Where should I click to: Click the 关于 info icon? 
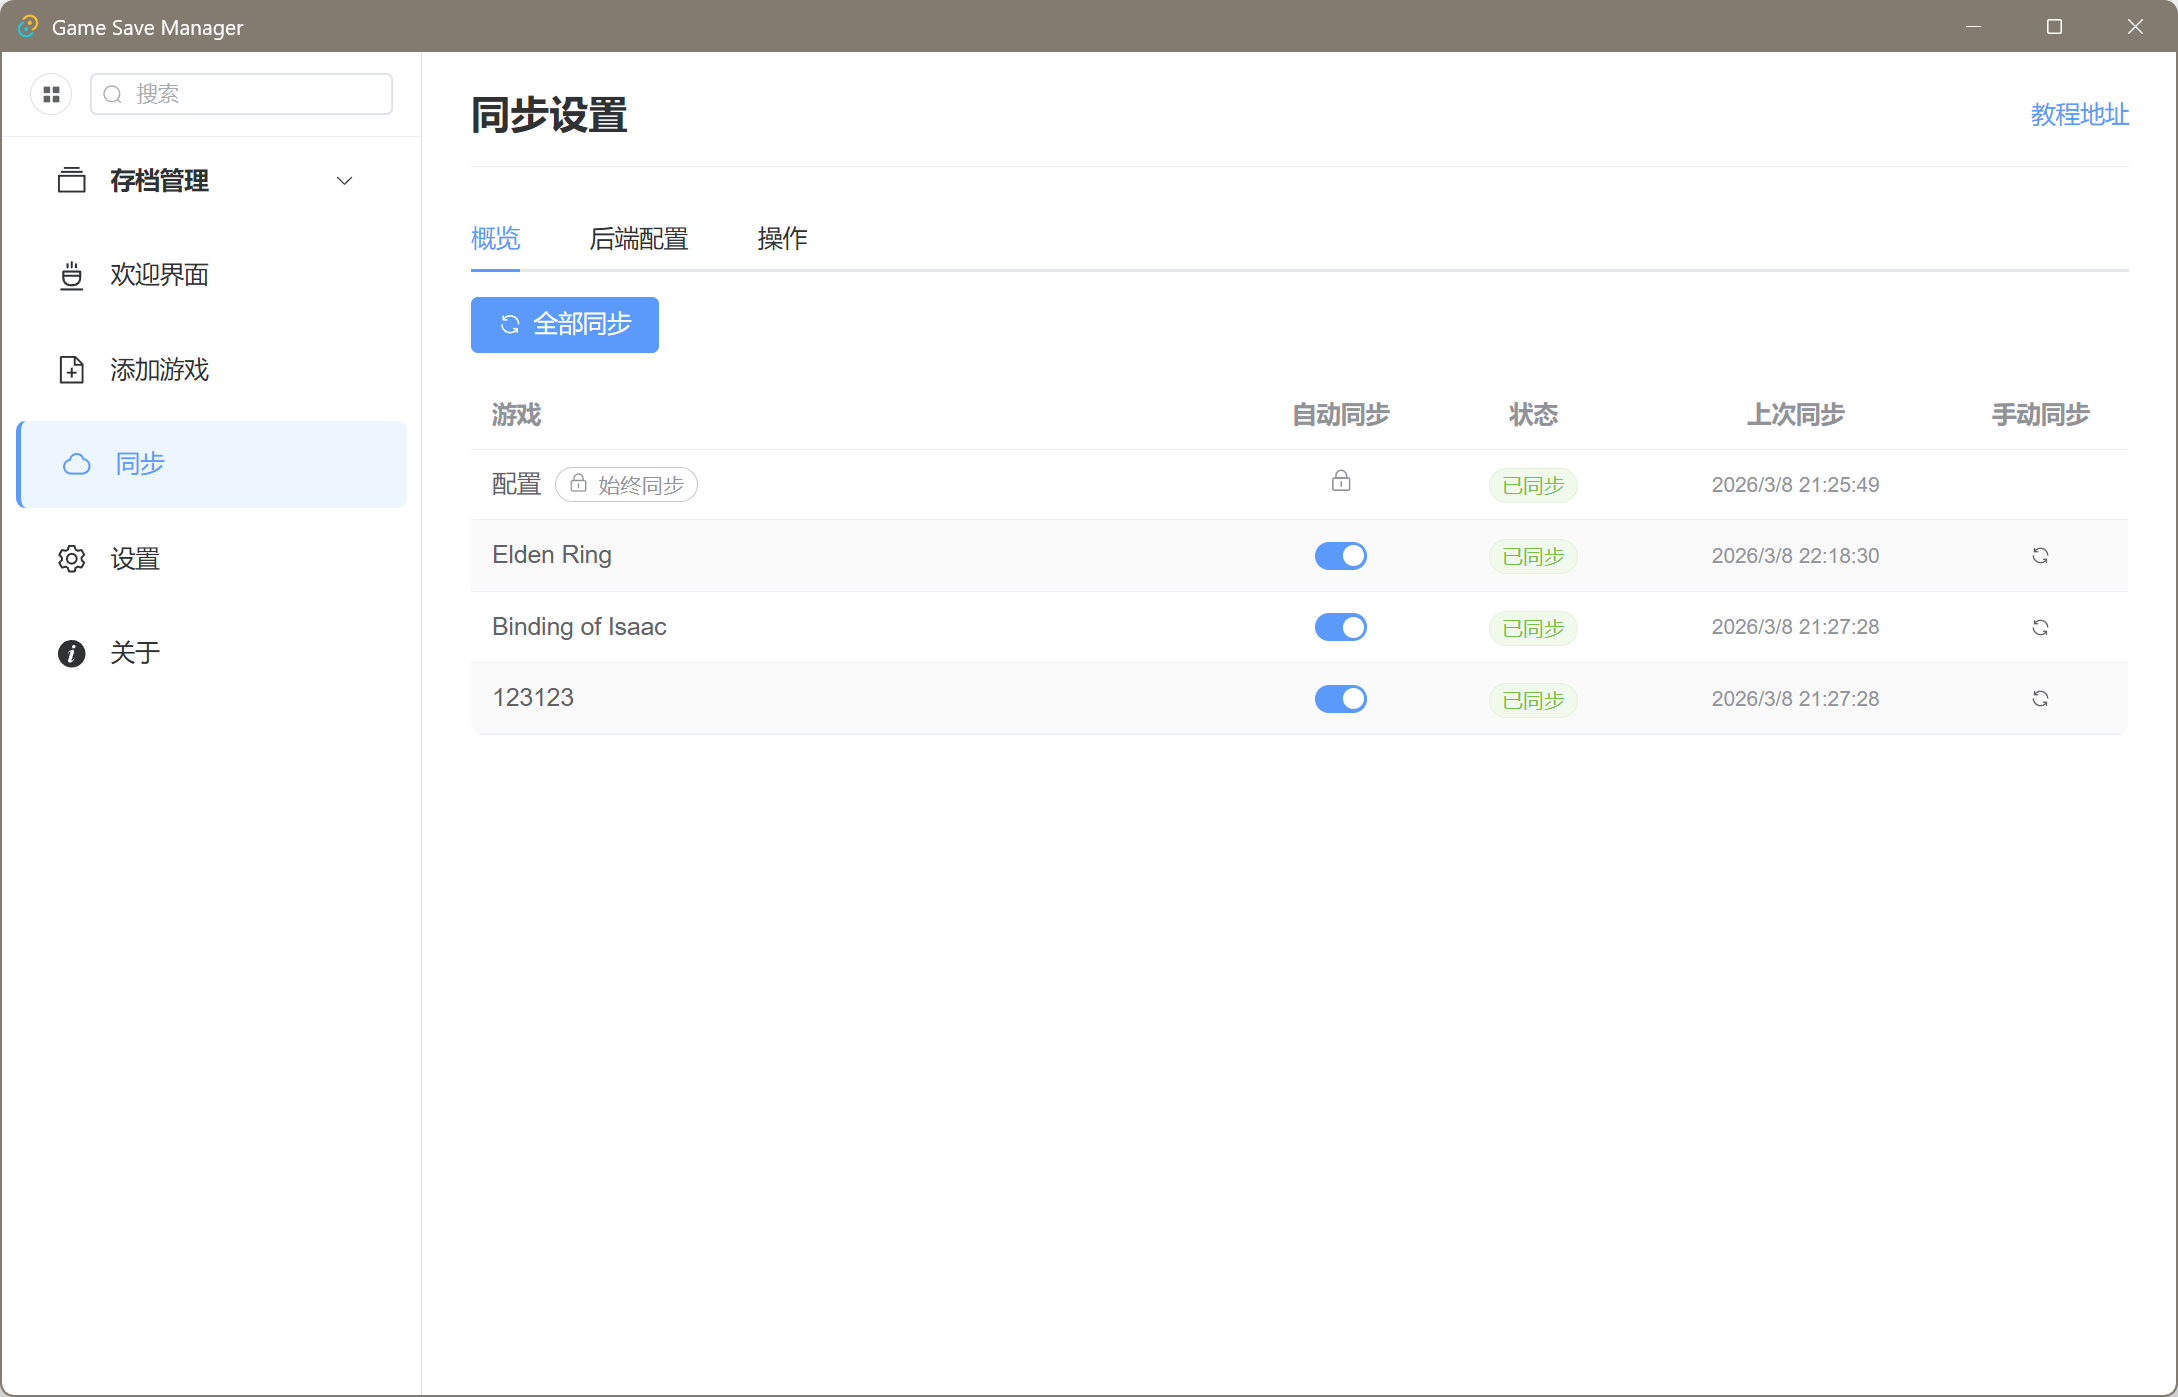(71, 652)
